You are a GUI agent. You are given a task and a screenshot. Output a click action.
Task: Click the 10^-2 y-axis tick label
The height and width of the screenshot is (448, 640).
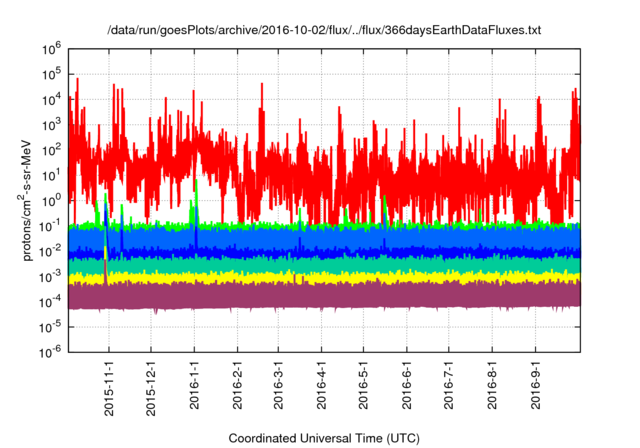51,252
